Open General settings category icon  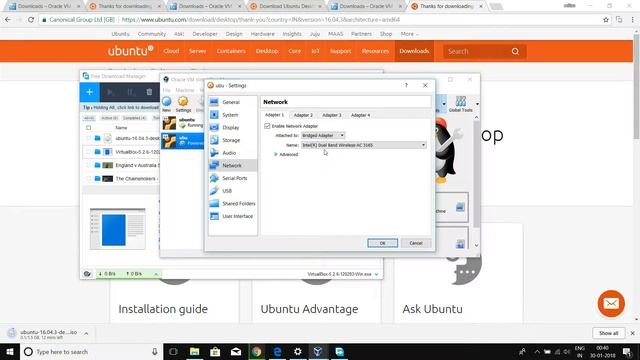[x=214, y=102]
